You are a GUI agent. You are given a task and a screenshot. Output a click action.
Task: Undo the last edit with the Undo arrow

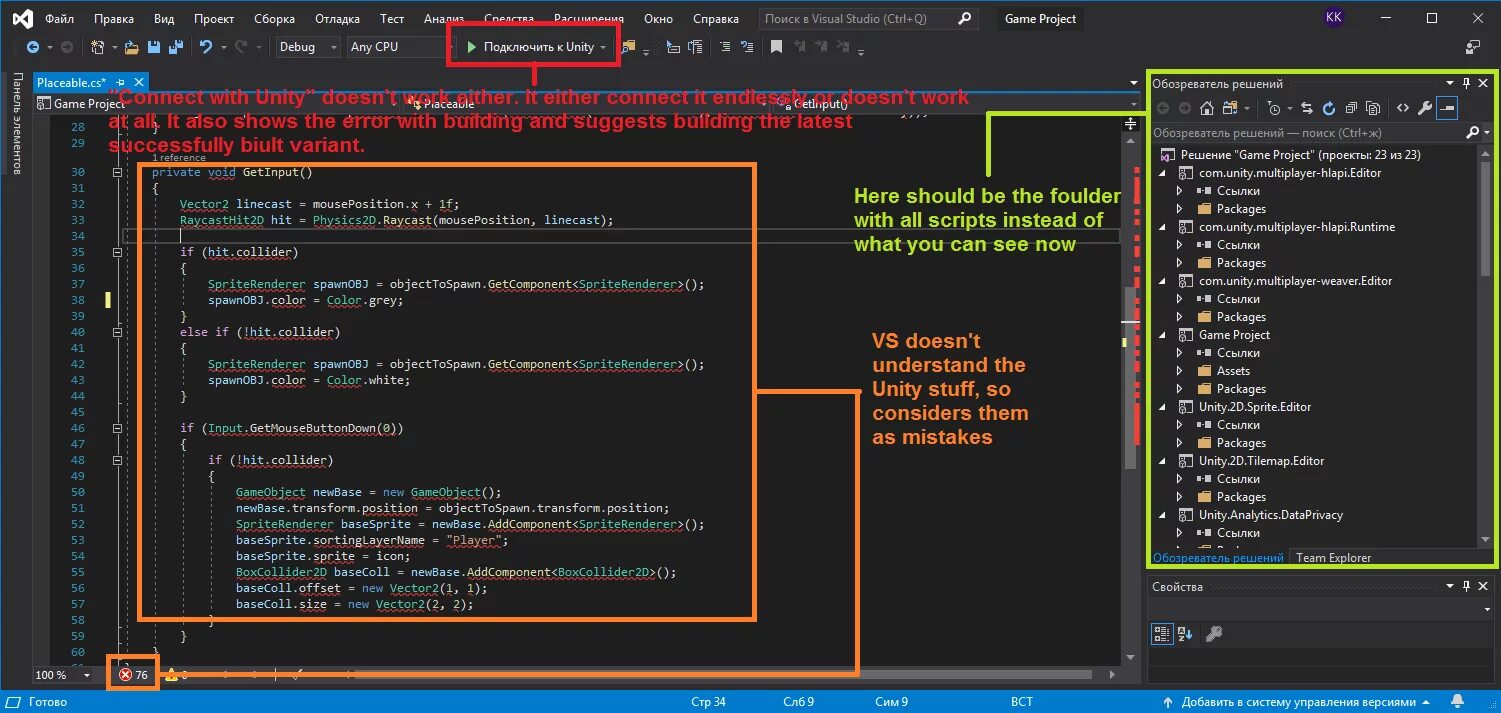206,47
